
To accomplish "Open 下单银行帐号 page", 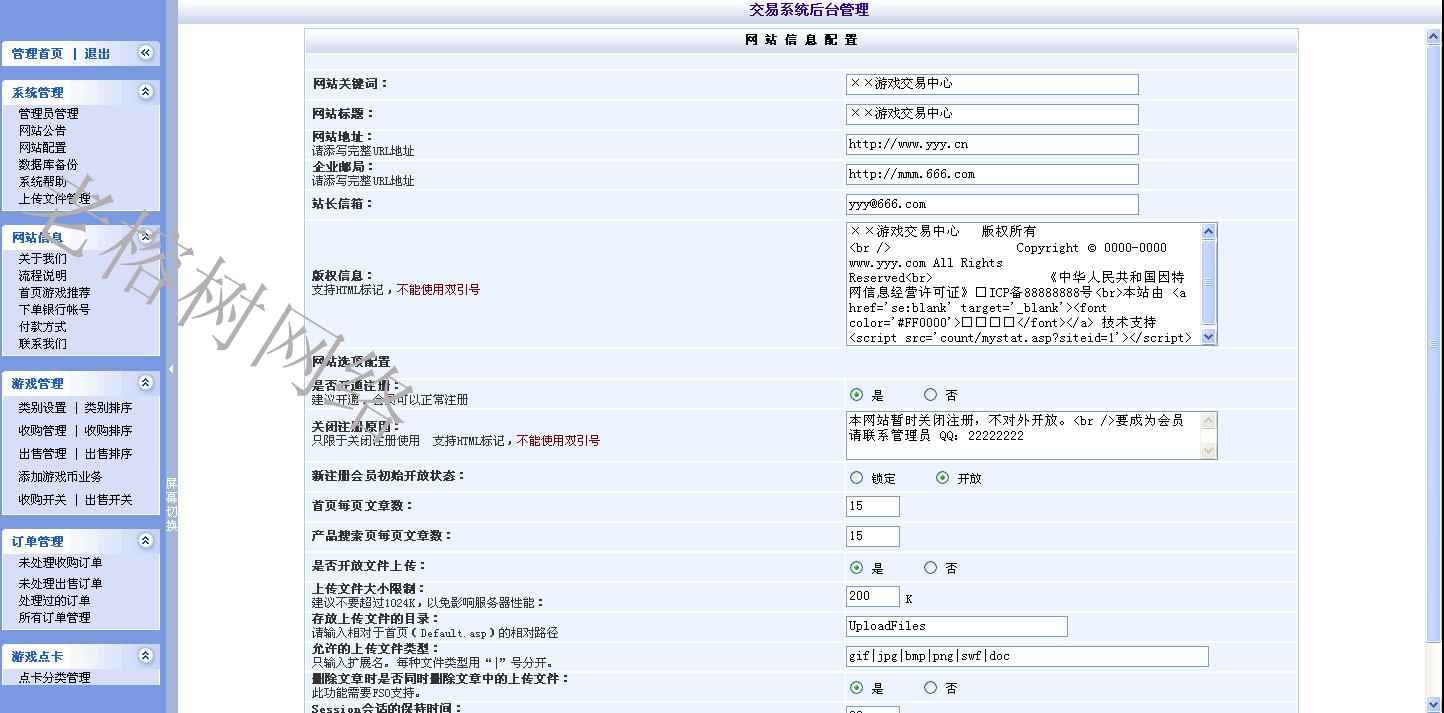I will click(x=54, y=310).
